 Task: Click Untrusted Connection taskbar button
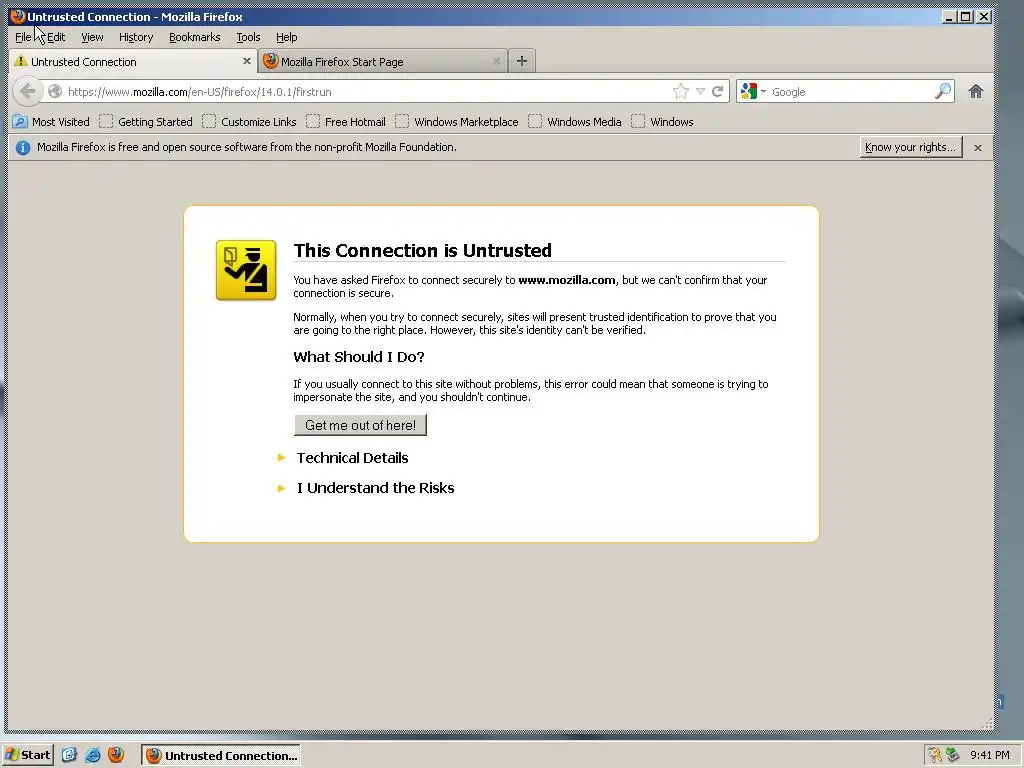tap(221, 756)
